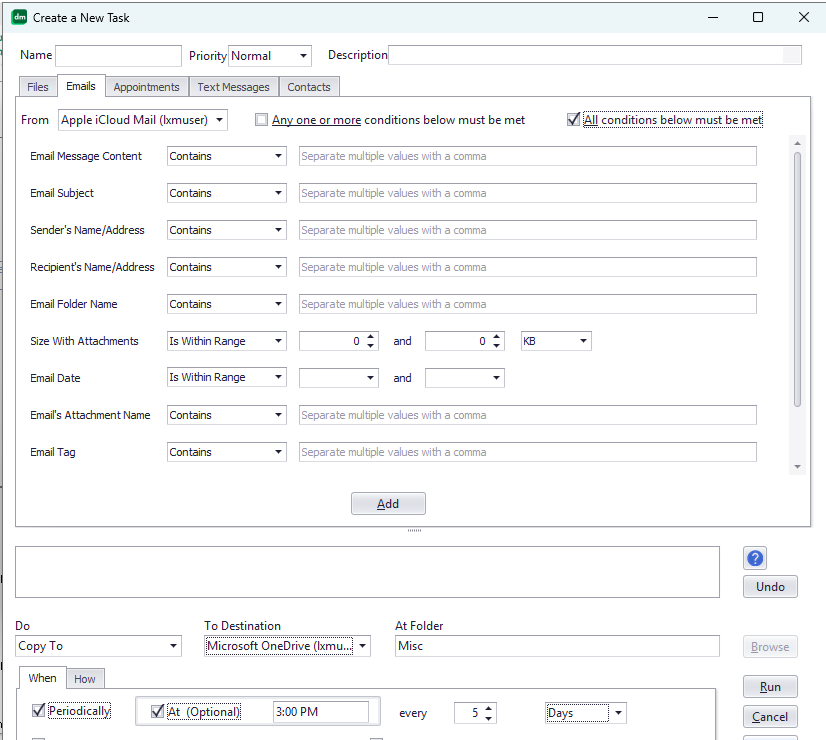The height and width of the screenshot is (740, 826).
Task: Uncheck the At (Optional) checkbox
Action: click(157, 711)
